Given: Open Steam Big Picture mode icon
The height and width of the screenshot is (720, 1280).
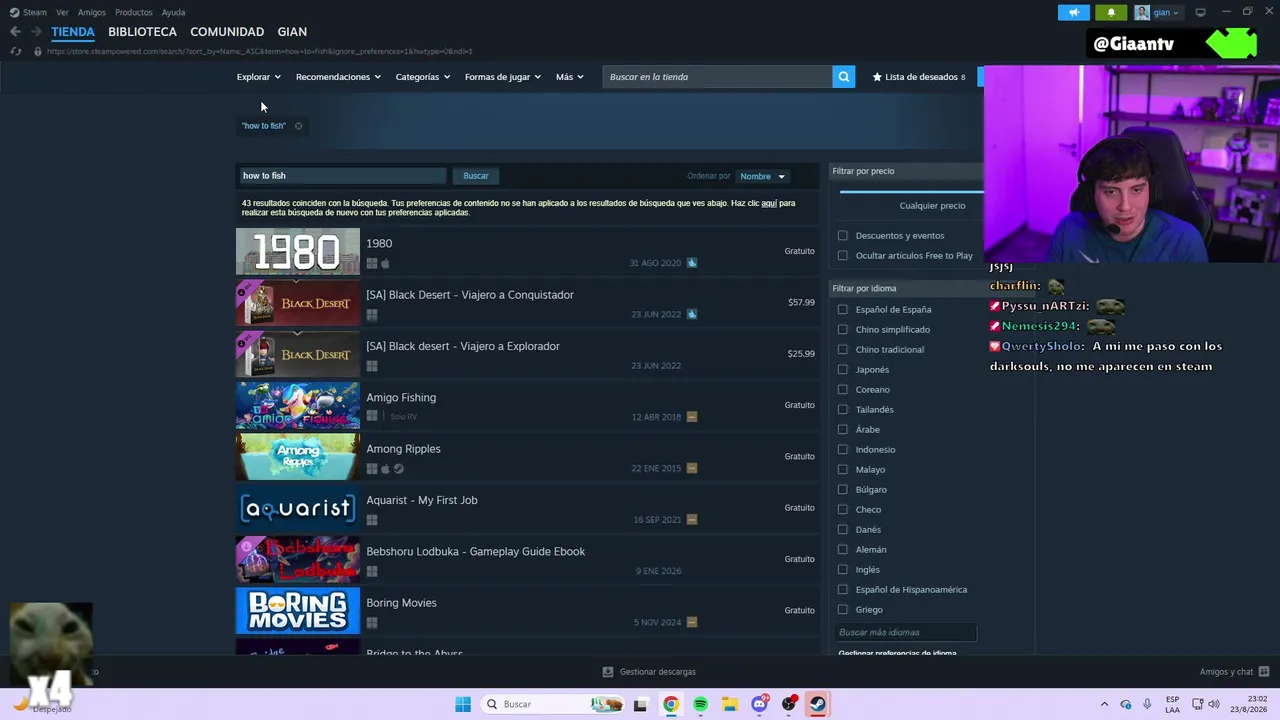Looking at the screenshot, I should point(1200,12).
